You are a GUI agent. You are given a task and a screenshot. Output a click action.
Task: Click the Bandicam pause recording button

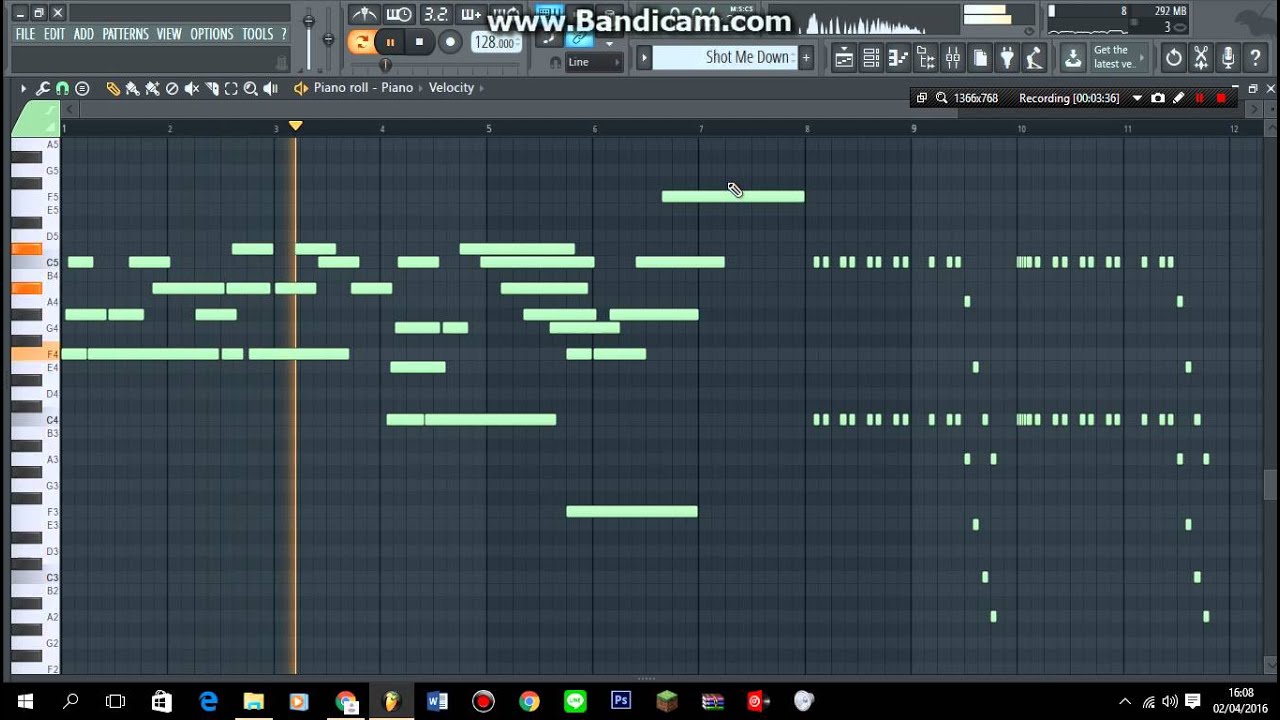(1200, 98)
